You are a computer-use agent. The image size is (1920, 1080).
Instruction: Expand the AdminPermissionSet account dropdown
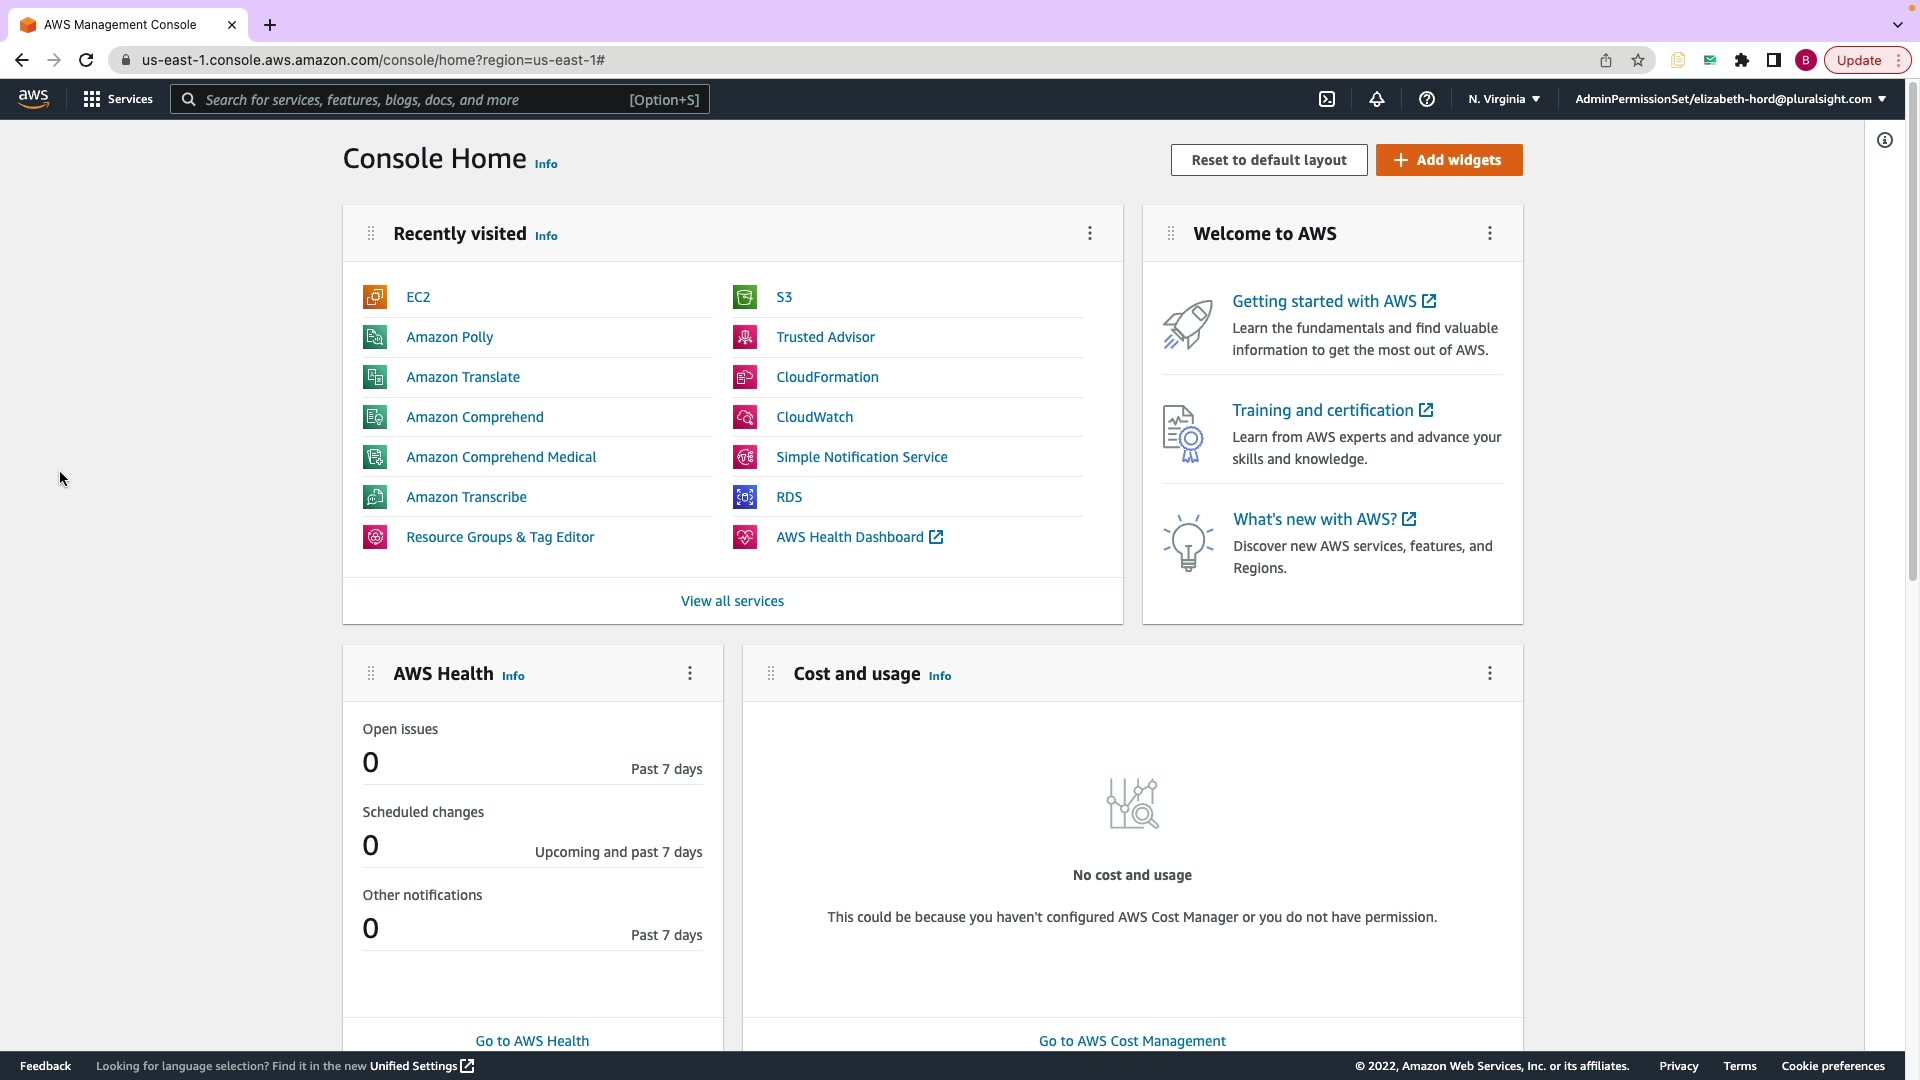point(1730,99)
